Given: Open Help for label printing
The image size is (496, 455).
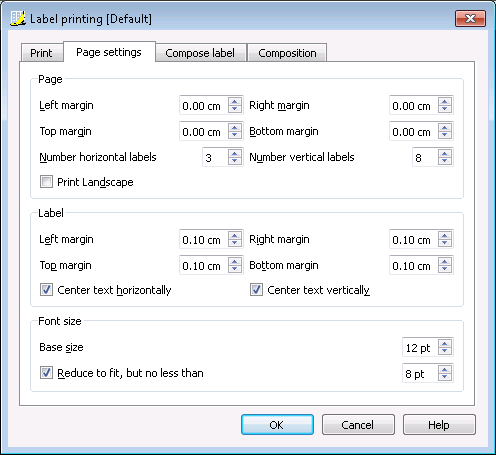Looking at the screenshot, I should tap(439, 425).
